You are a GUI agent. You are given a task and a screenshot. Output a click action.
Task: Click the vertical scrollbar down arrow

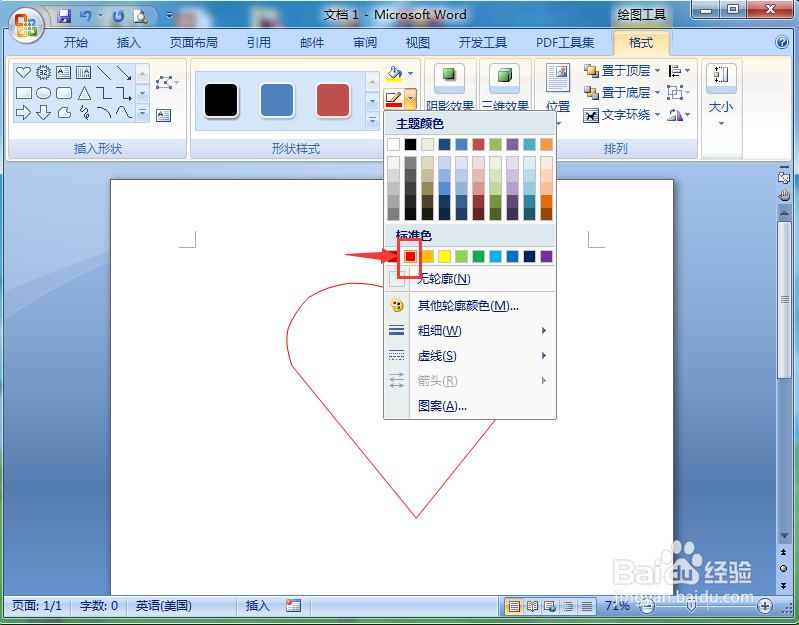tap(784, 535)
